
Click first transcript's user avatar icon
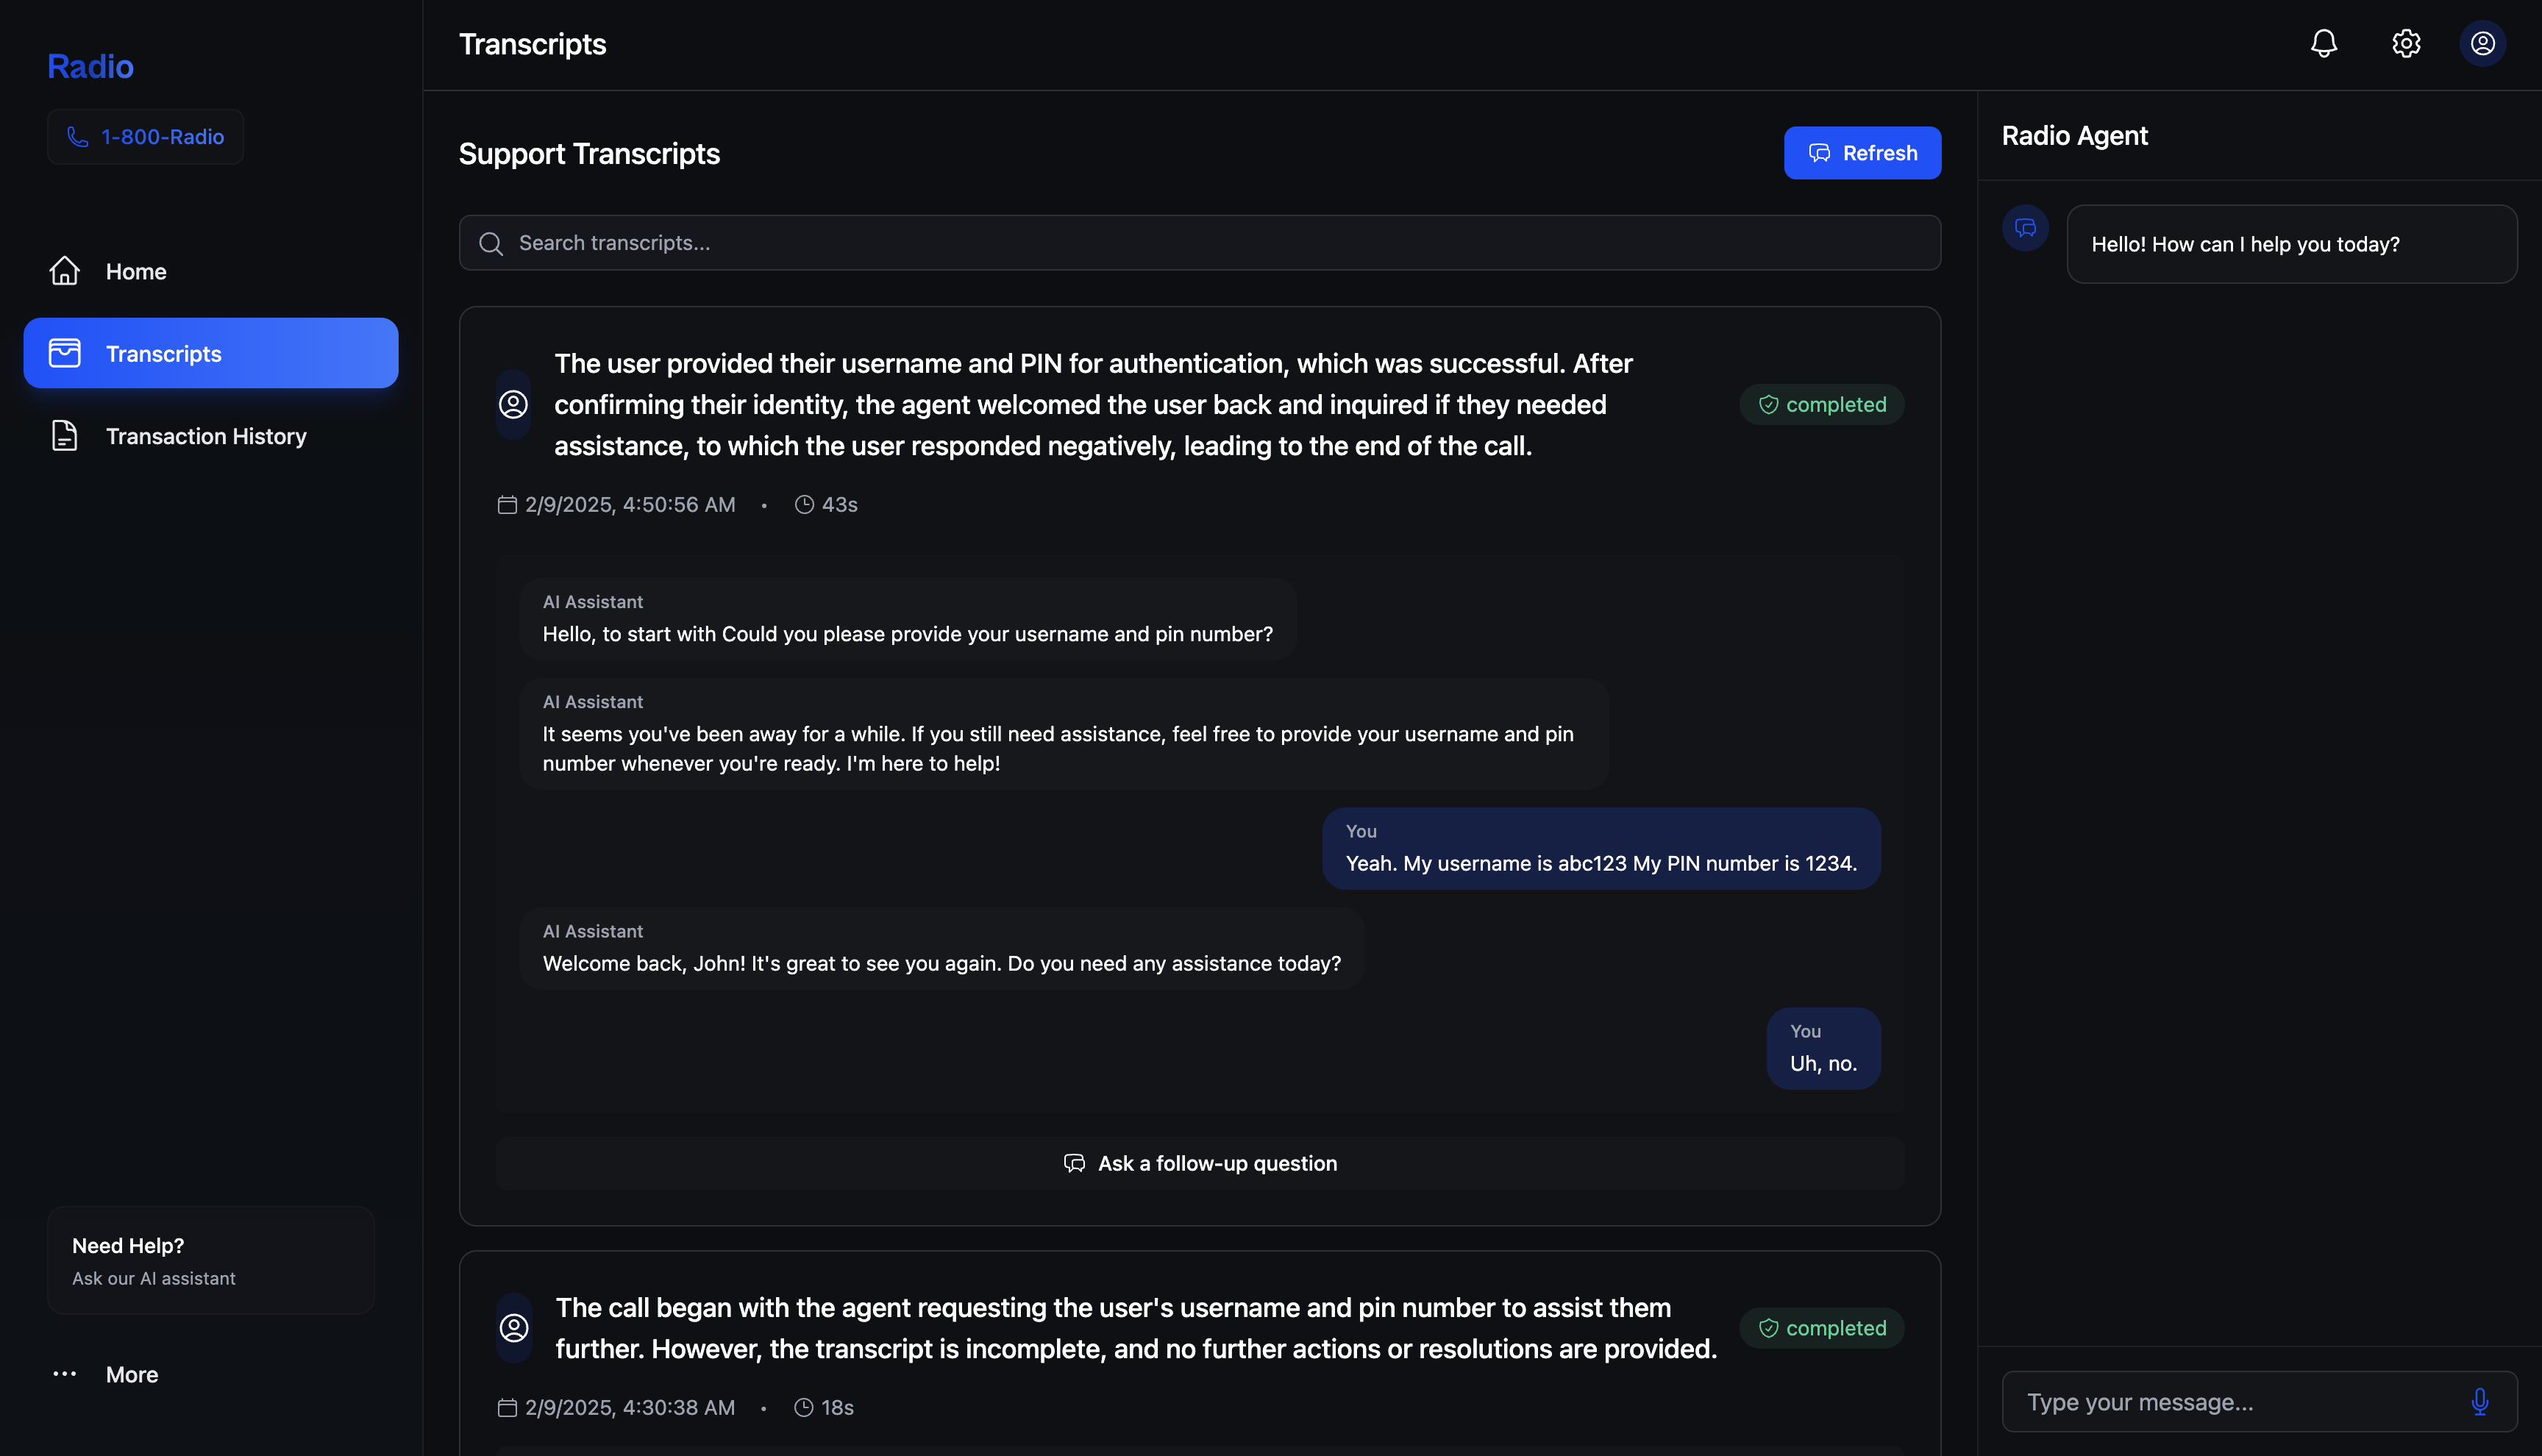coord(513,404)
